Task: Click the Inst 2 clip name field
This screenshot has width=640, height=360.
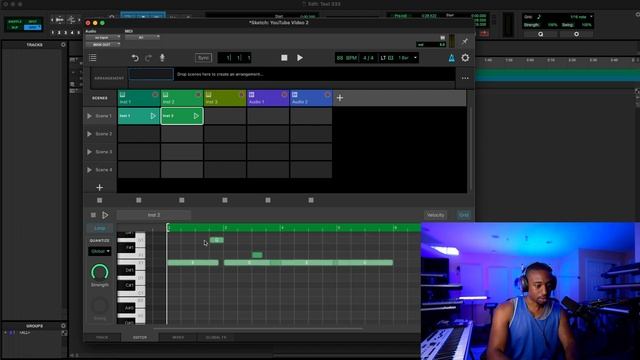Action: pyautogui.click(x=153, y=215)
